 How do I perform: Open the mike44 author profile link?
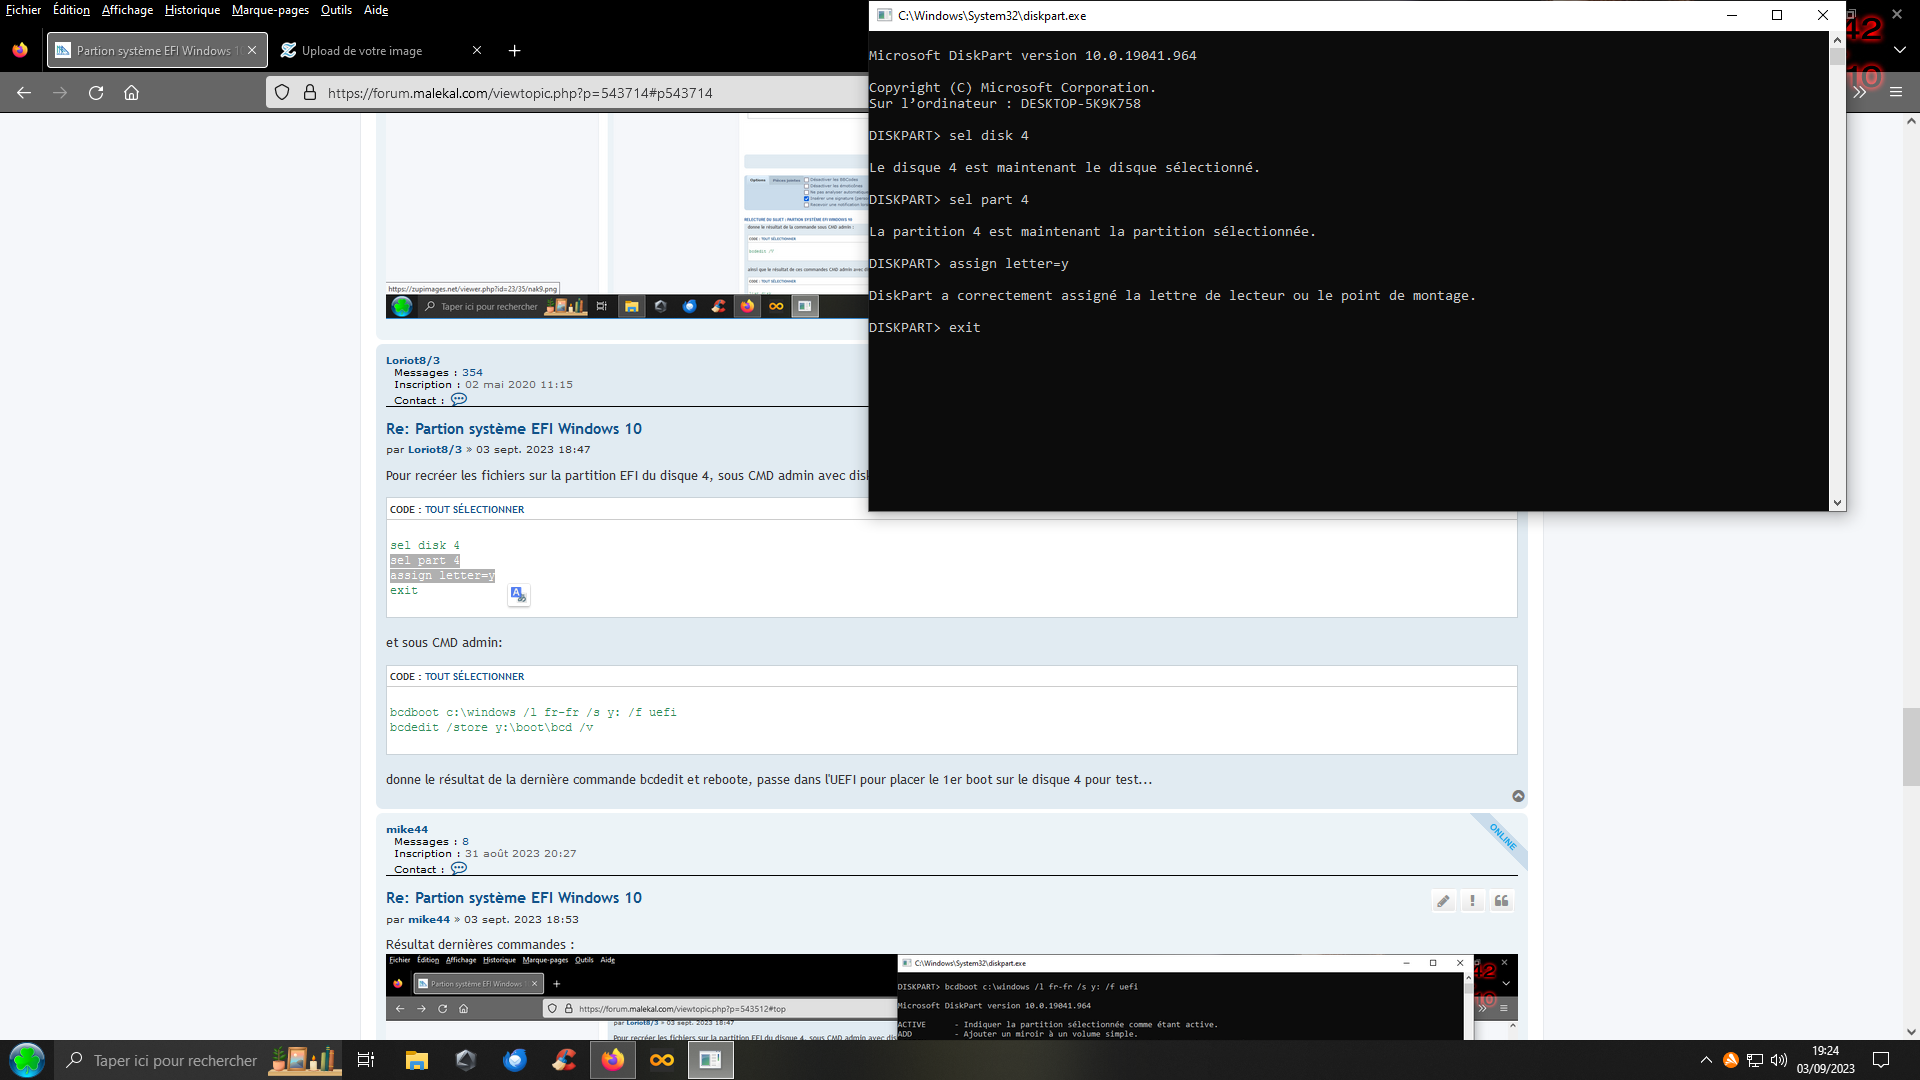pyautogui.click(x=429, y=920)
